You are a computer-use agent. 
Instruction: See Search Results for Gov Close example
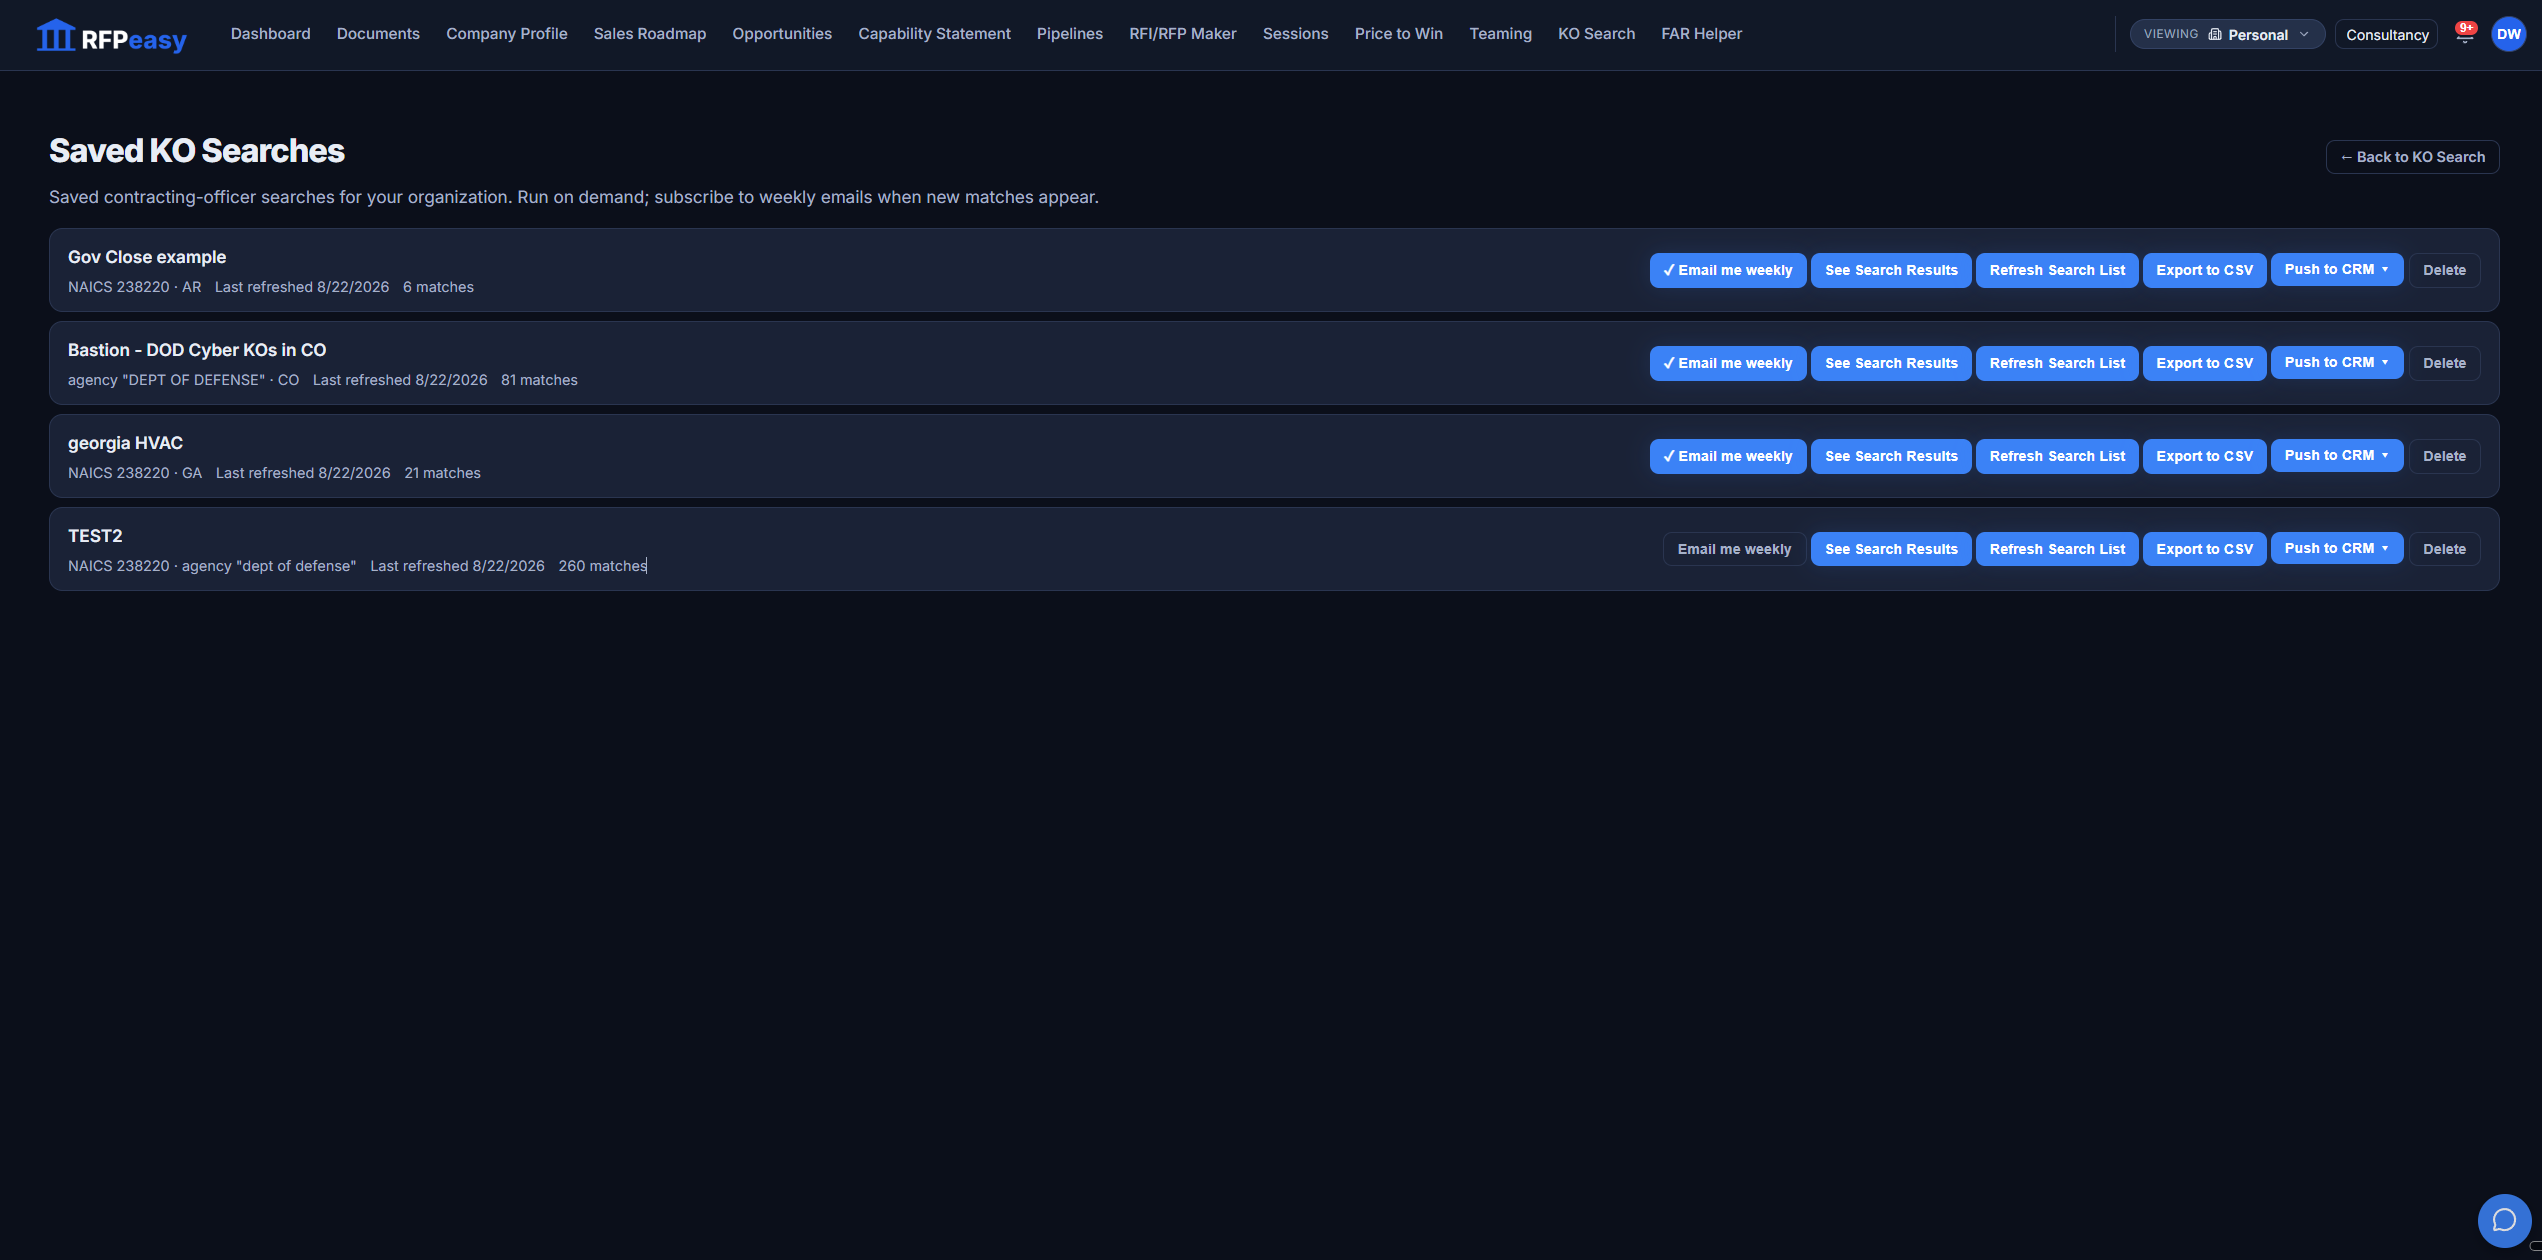tap(1891, 270)
